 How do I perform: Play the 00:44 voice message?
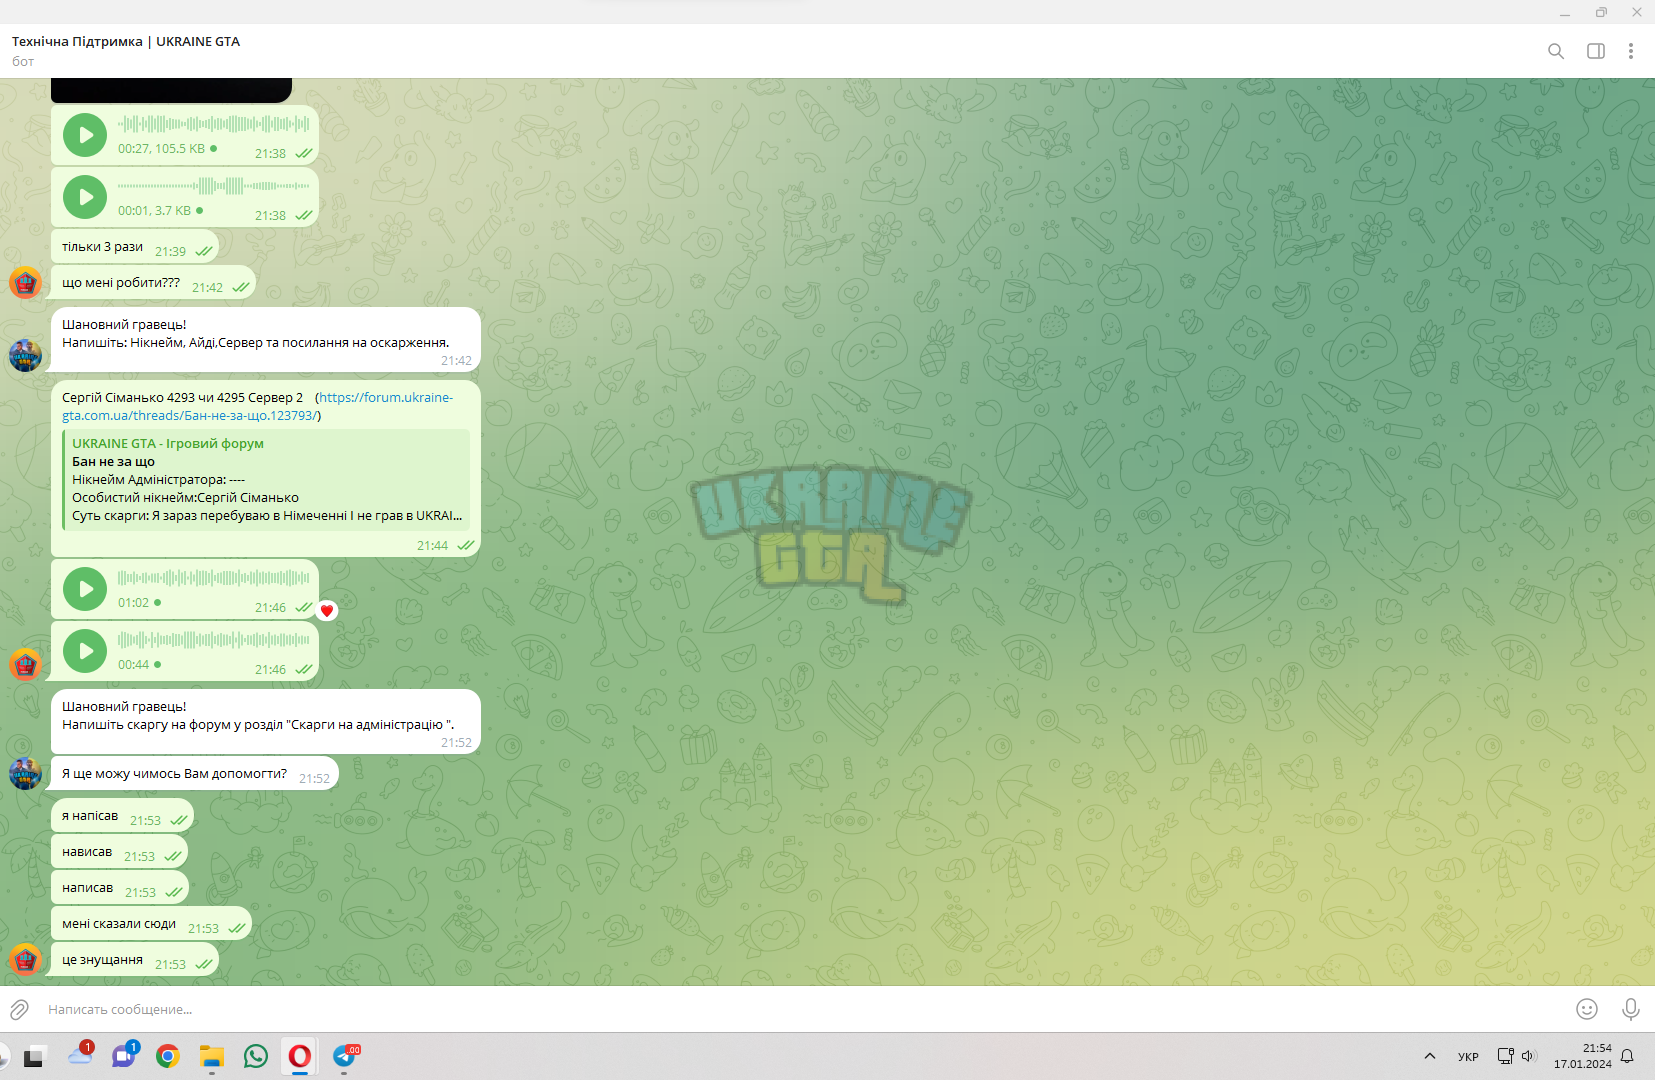tap(85, 651)
